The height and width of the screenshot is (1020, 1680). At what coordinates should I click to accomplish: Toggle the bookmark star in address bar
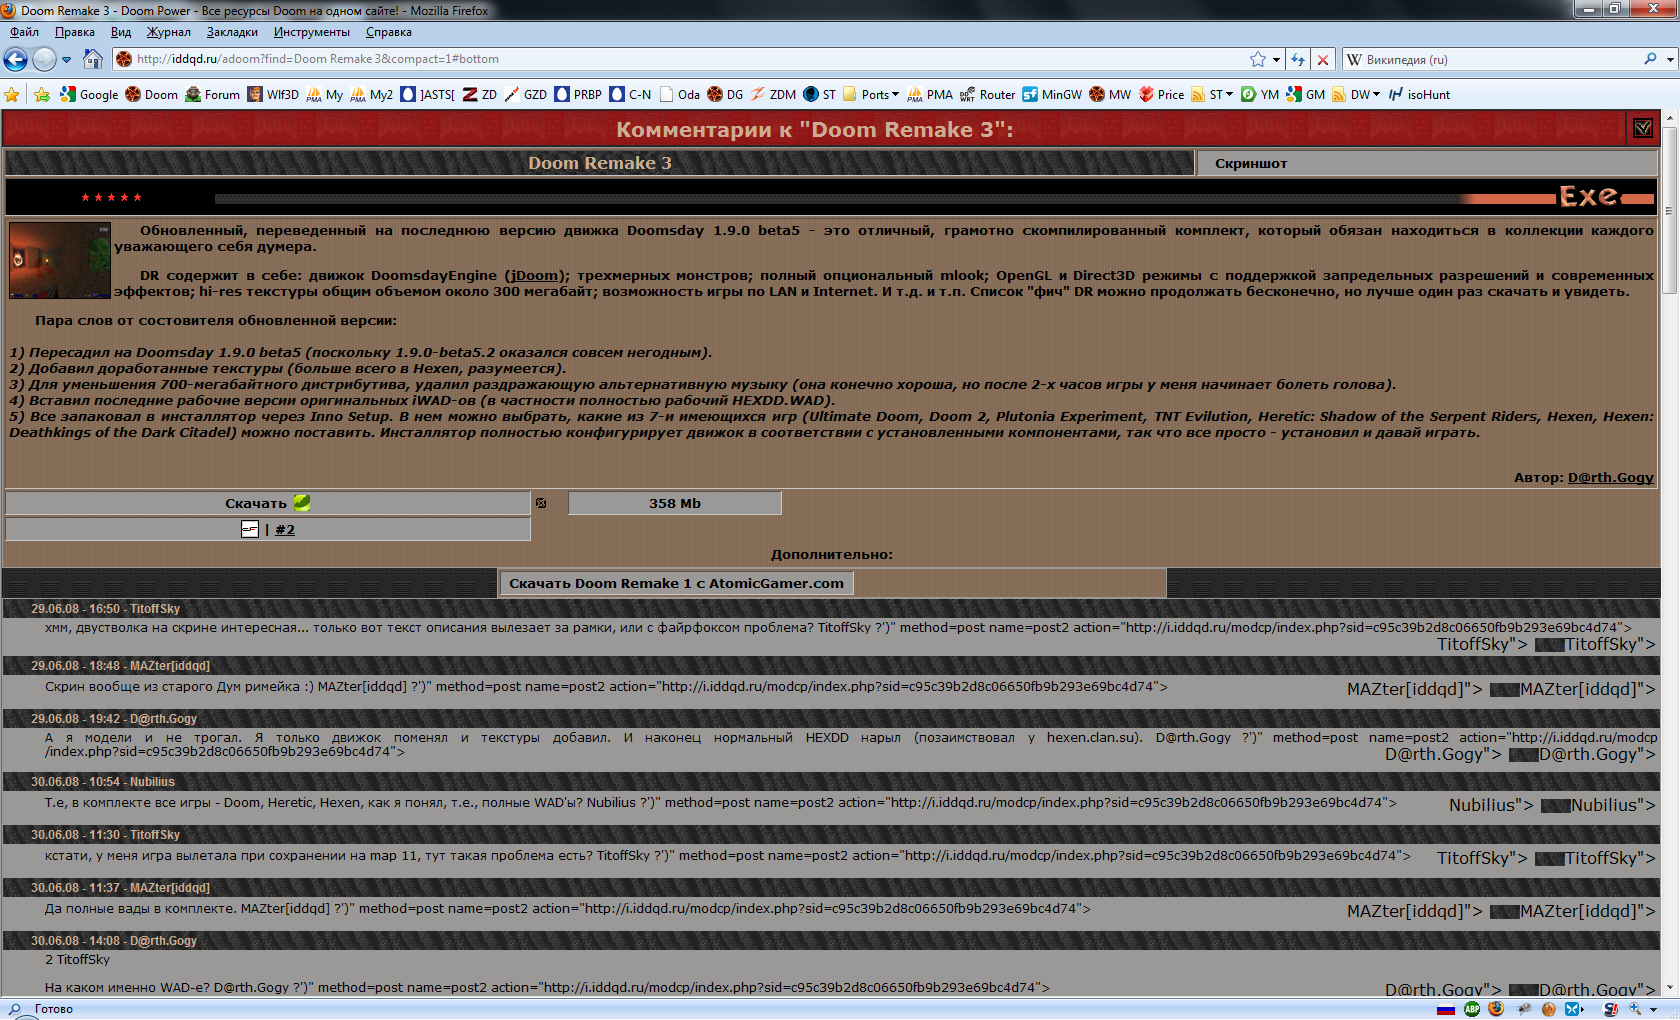click(x=1258, y=60)
